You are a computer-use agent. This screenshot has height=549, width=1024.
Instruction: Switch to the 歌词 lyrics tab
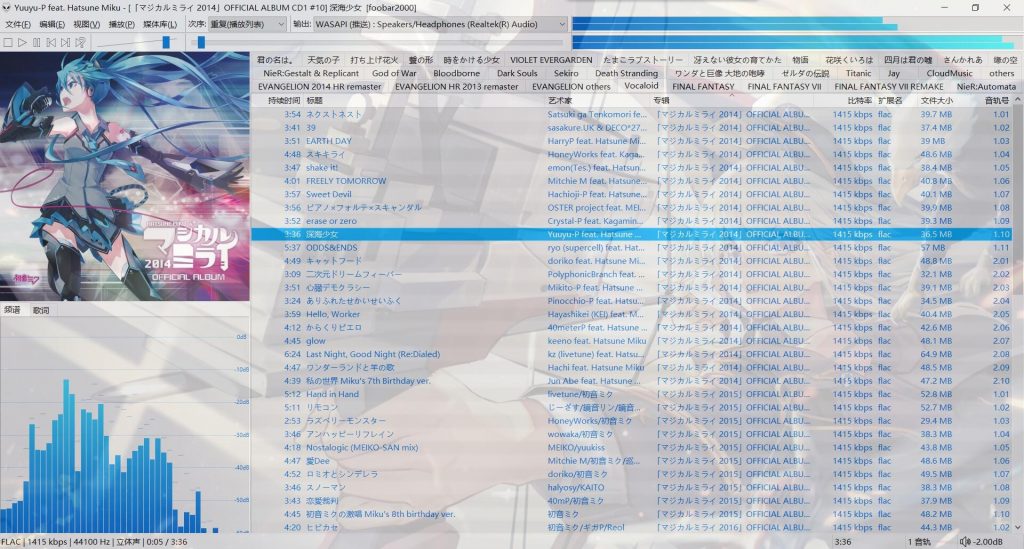[x=41, y=311]
